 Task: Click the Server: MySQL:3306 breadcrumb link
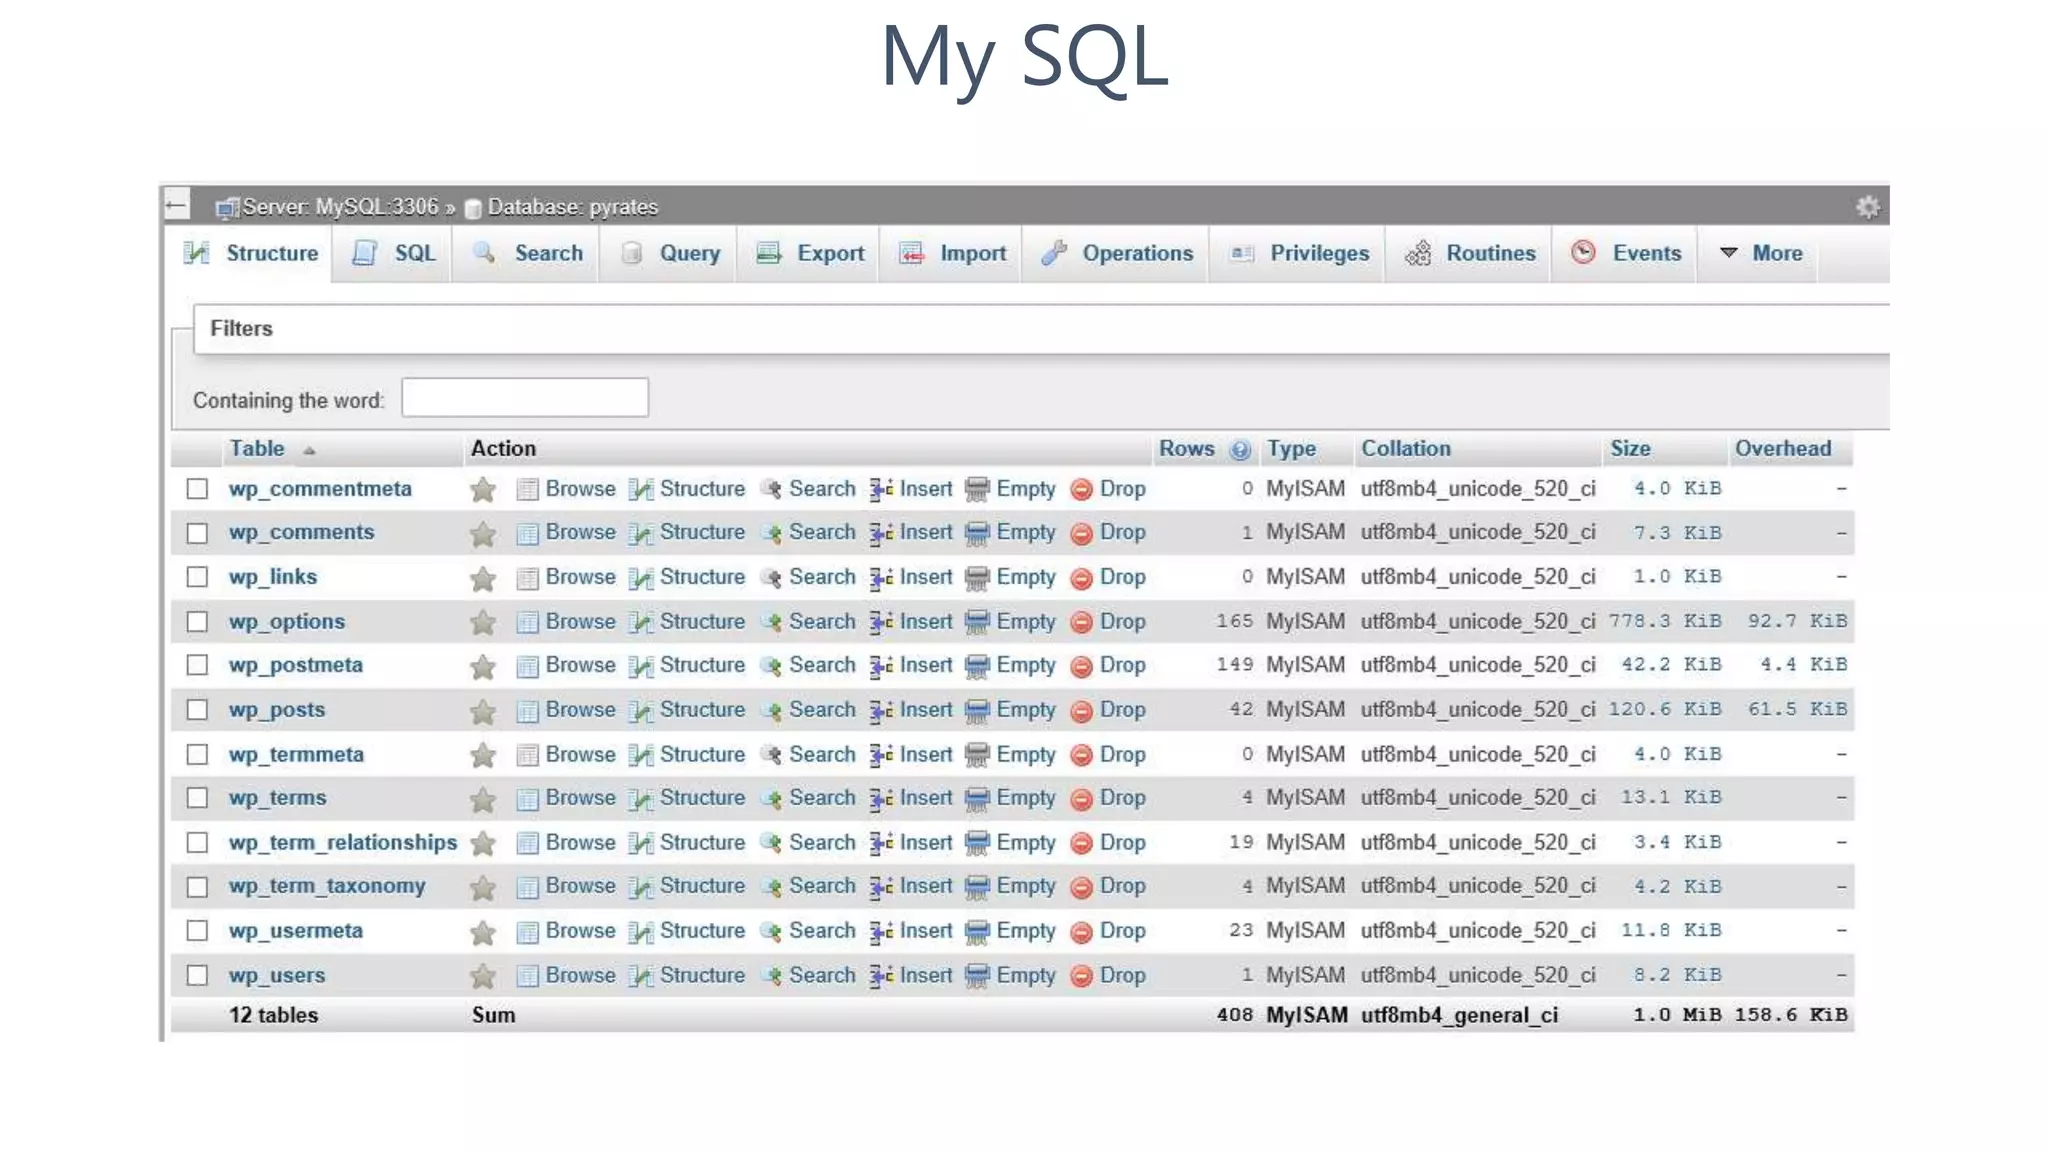340,207
